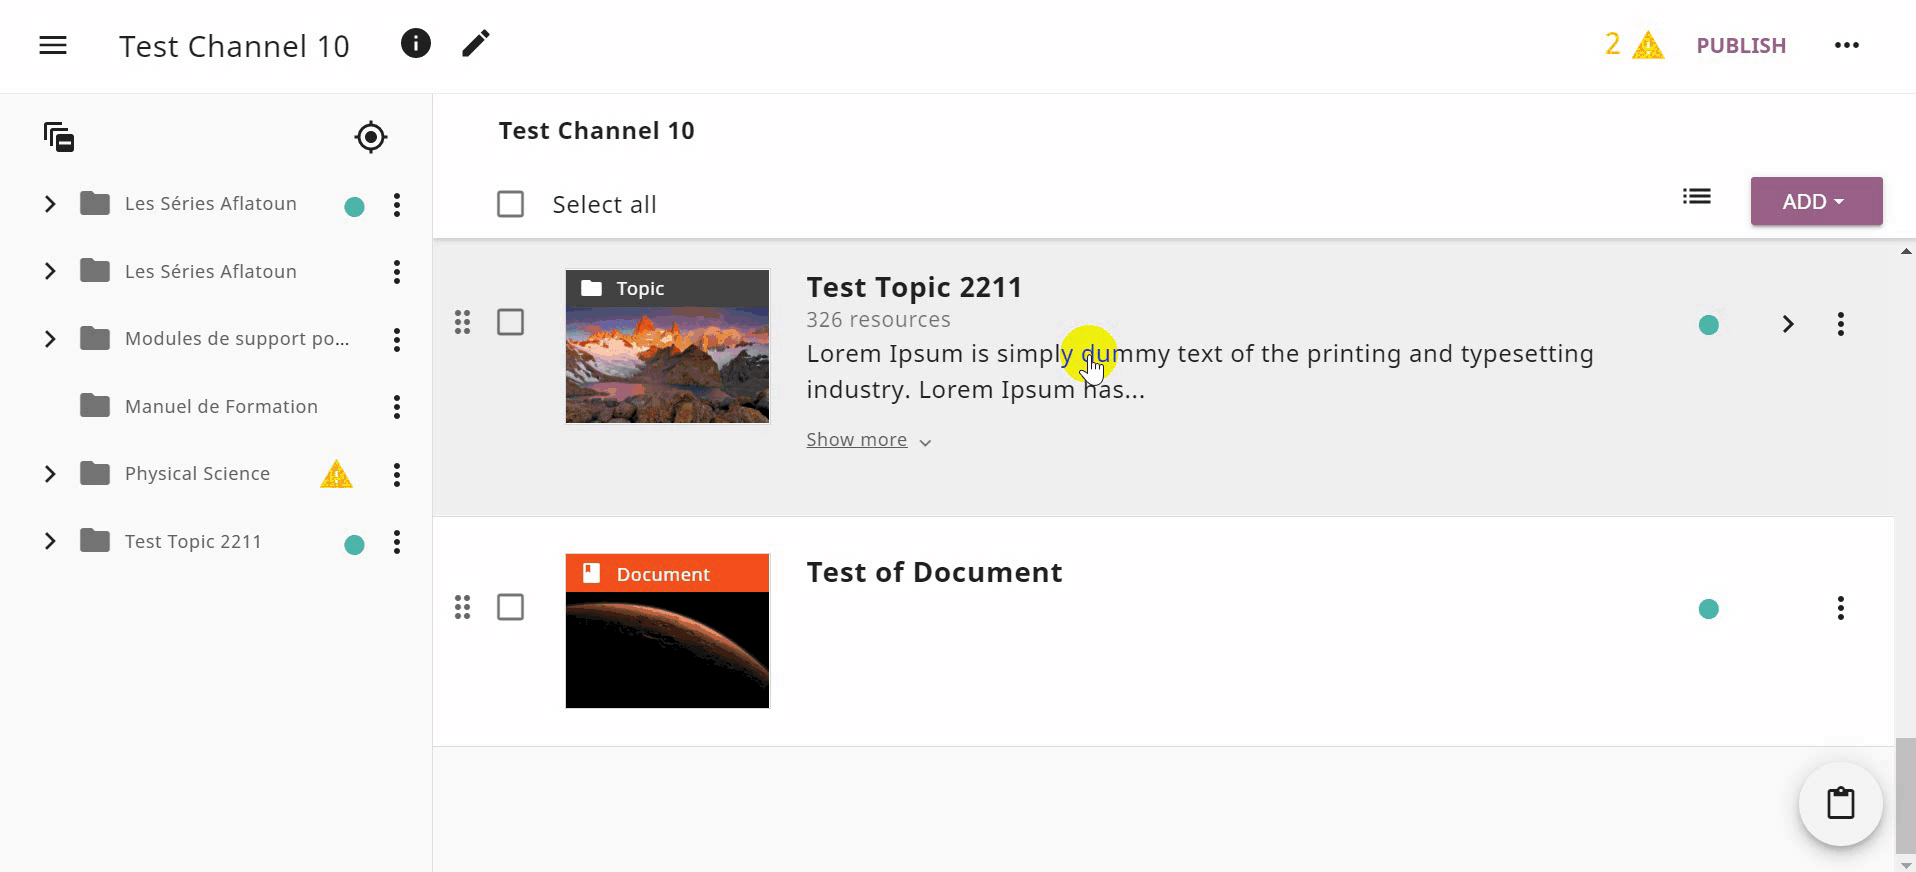
Task: Open the channel warning triangle indicator
Action: click(x=1647, y=46)
